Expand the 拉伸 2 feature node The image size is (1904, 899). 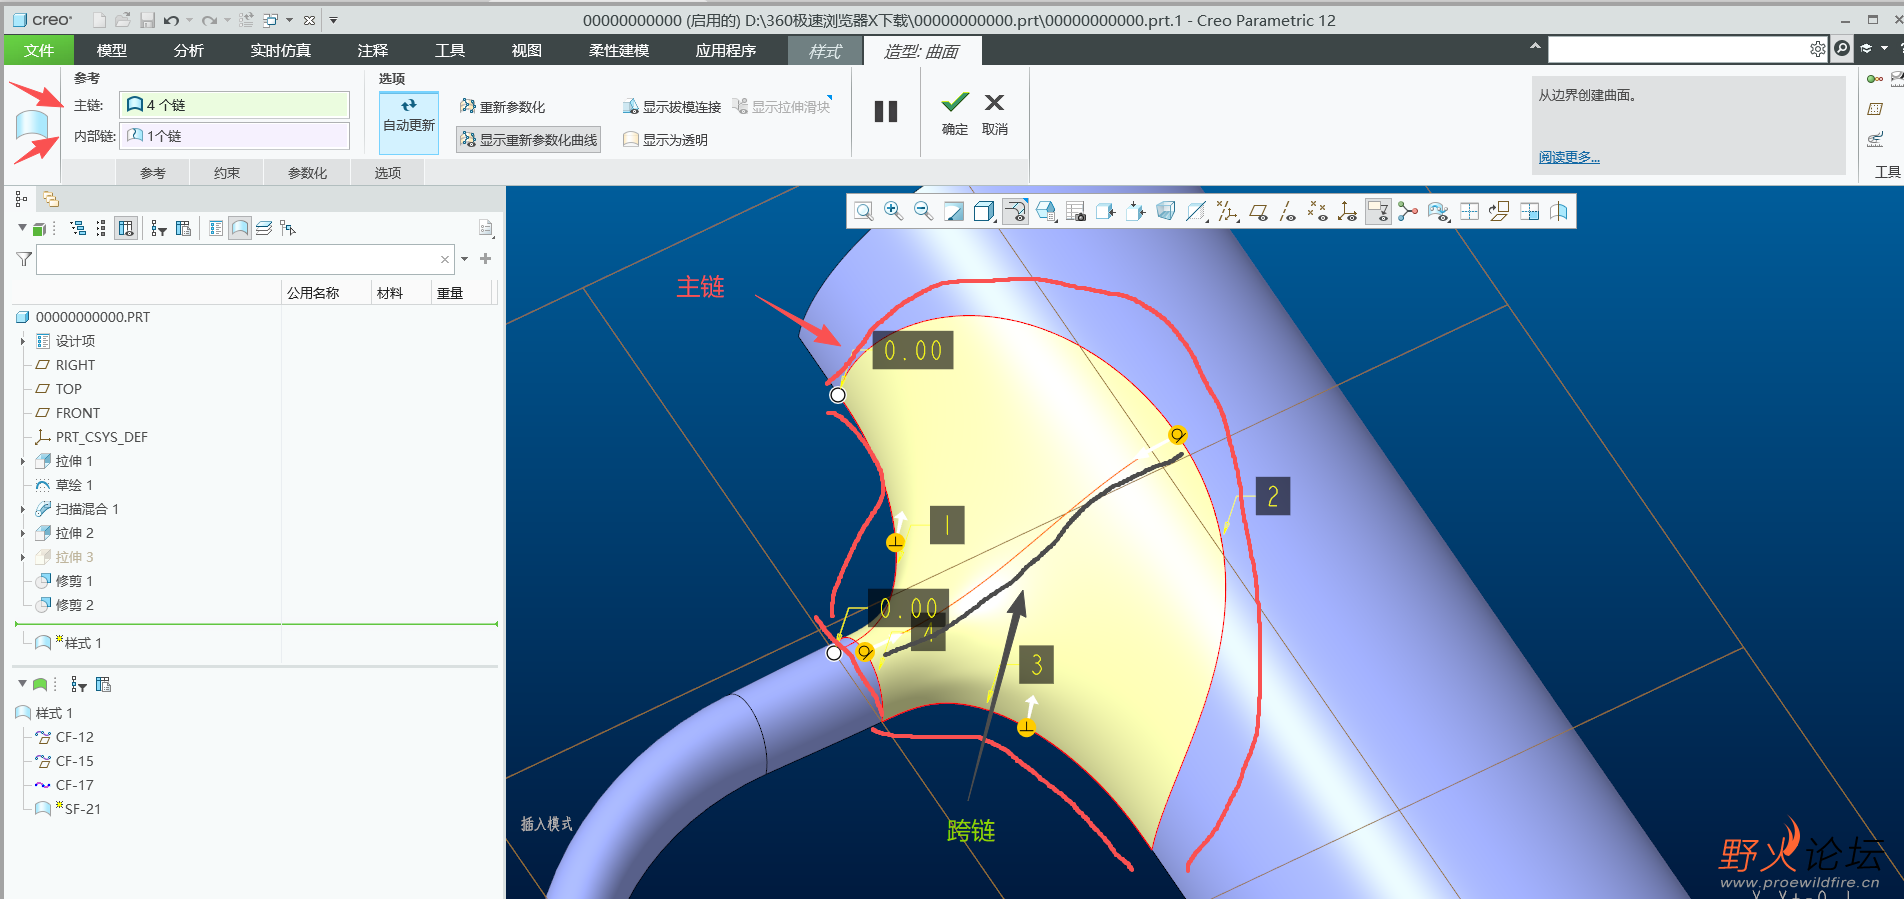[23, 533]
